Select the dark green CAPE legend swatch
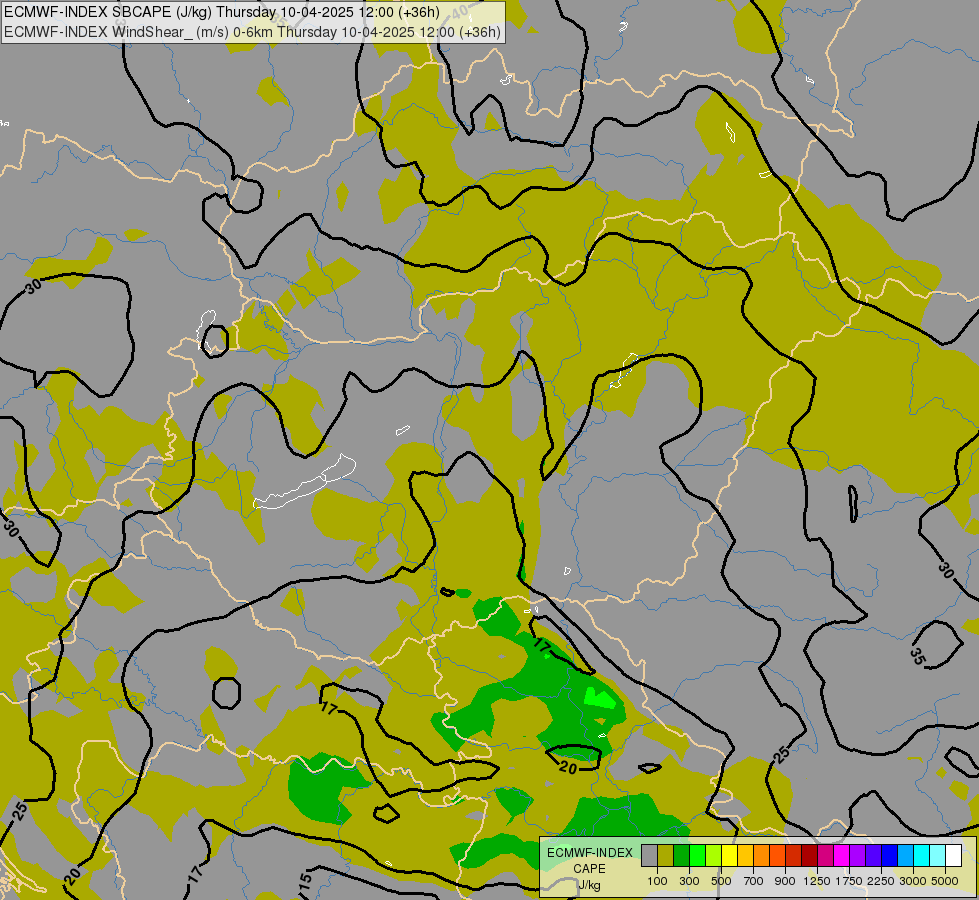This screenshot has height=900, width=979. click(682, 856)
